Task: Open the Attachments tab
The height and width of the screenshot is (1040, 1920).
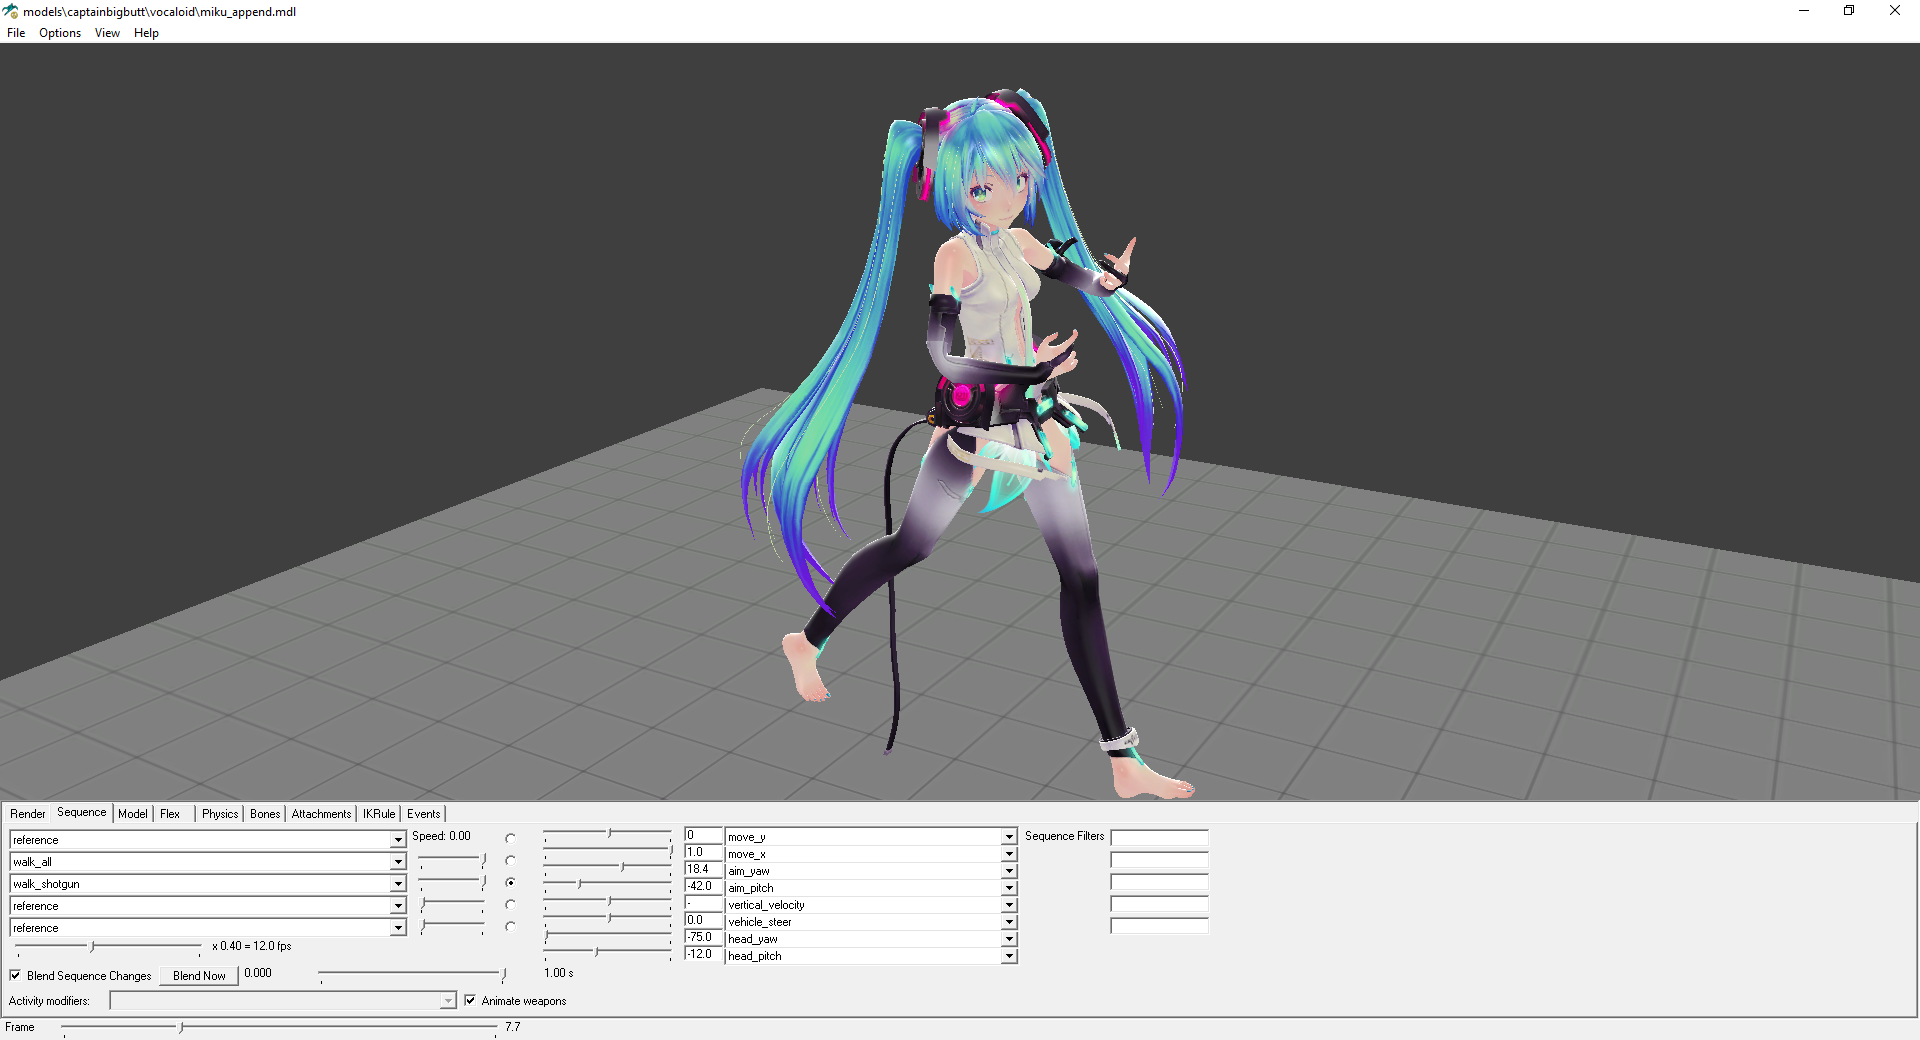Action: tap(322, 814)
